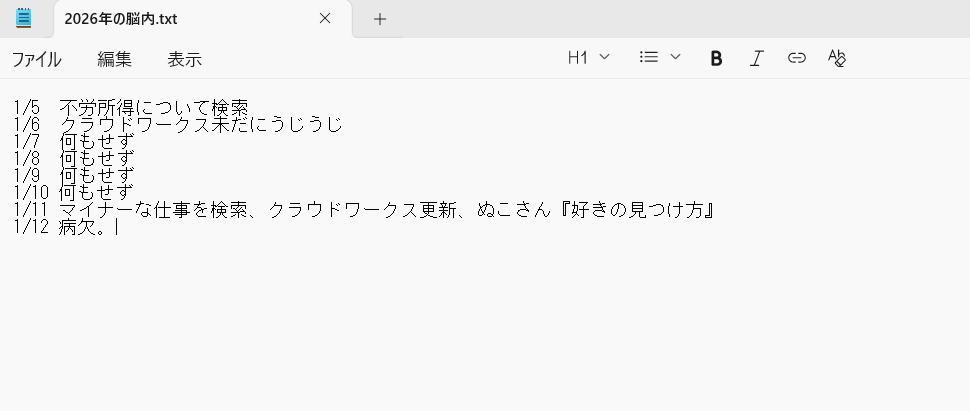Toggle italic formatting button

click(756, 58)
